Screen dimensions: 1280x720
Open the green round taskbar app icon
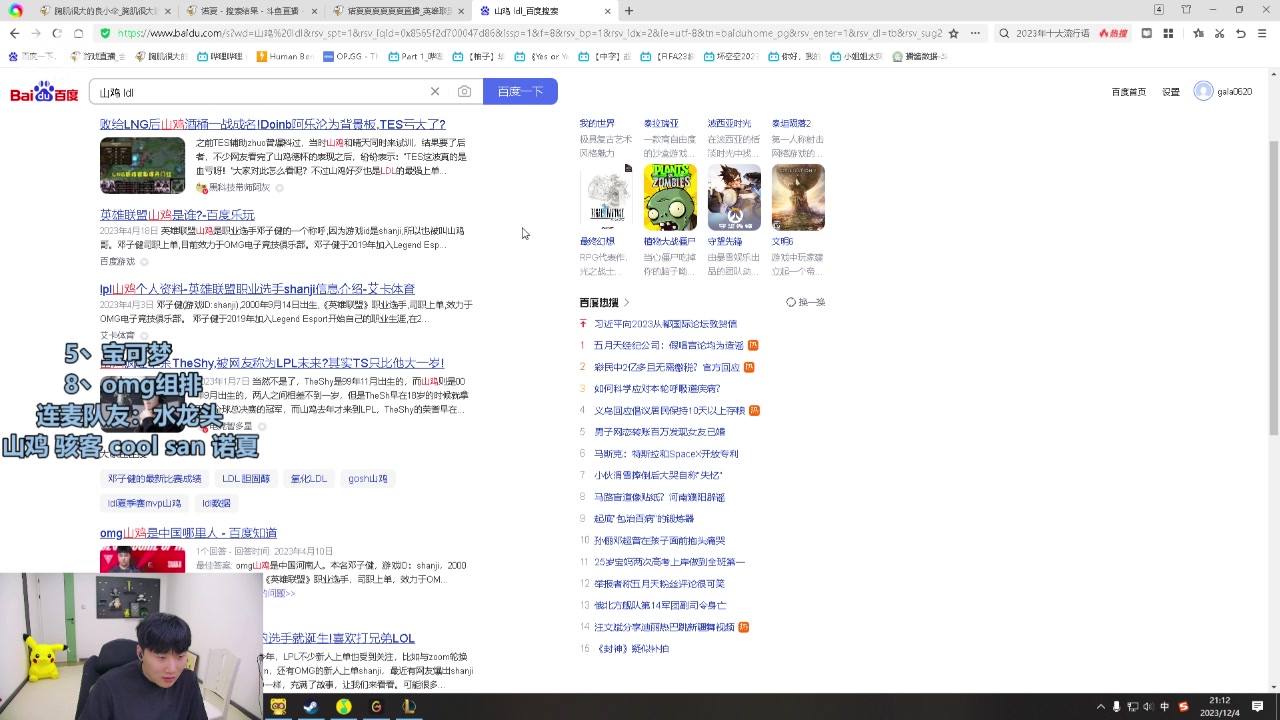(x=343, y=706)
